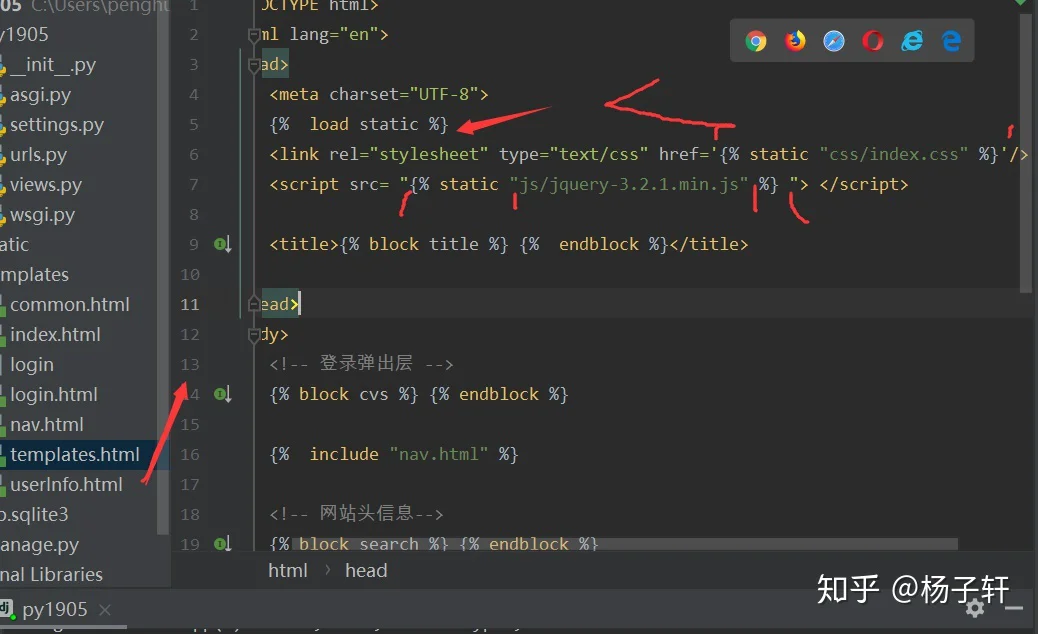Click the "{% block cvs %}" template tag

(x=344, y=394)
